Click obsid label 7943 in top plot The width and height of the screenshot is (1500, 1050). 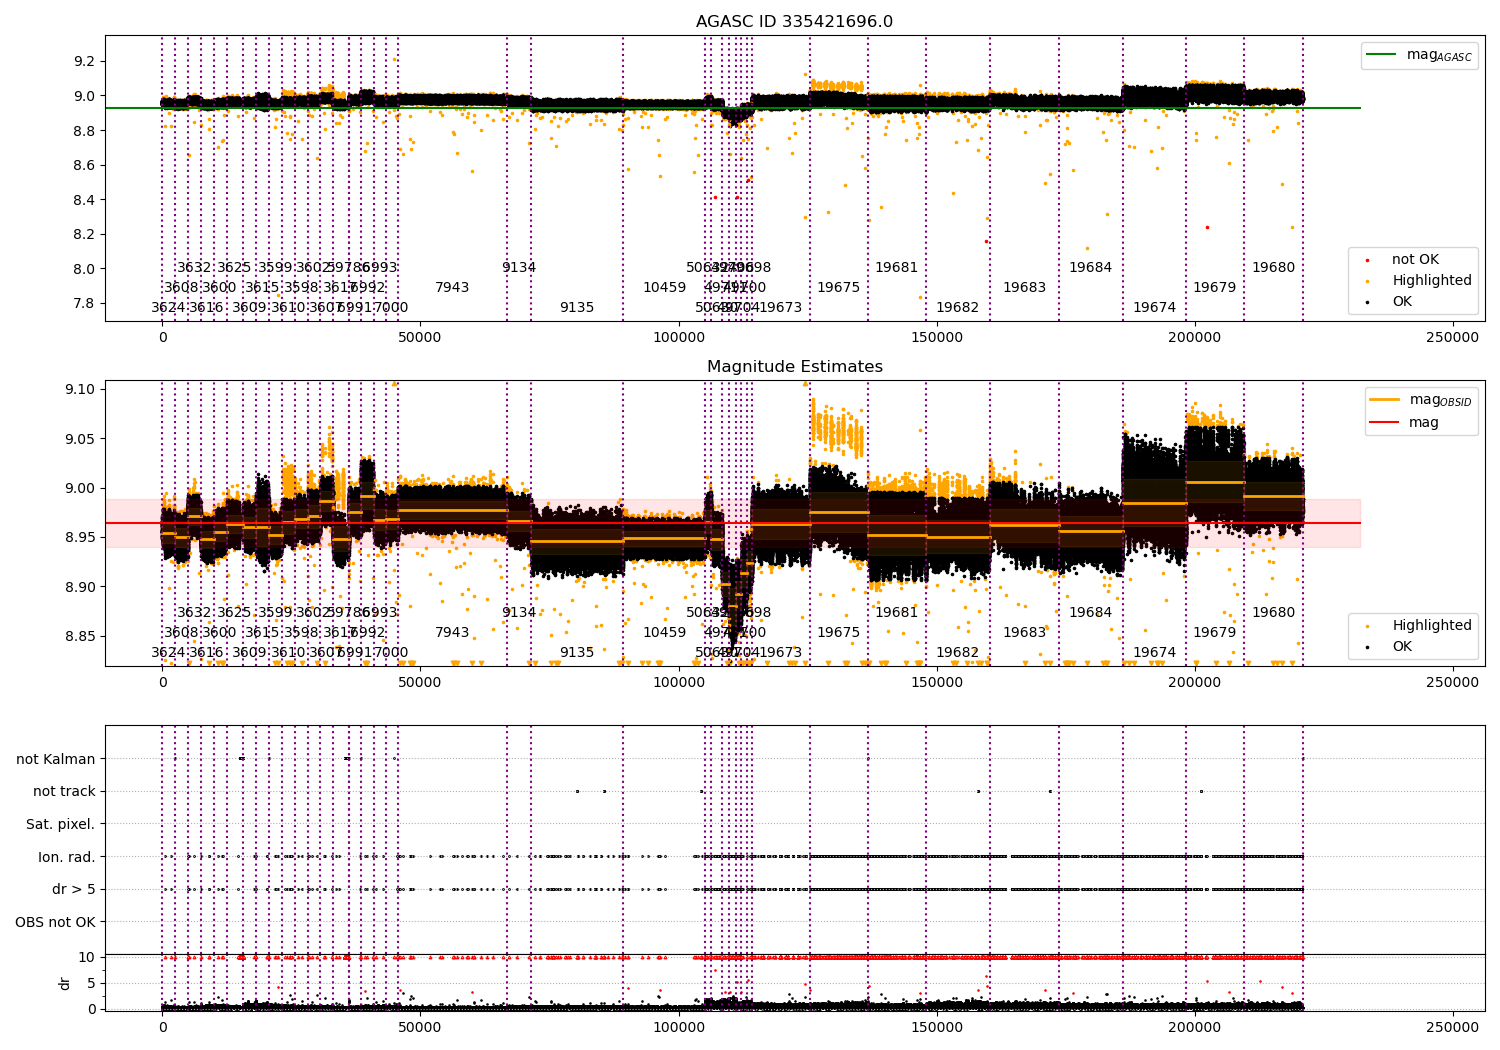tap(452, 288)
